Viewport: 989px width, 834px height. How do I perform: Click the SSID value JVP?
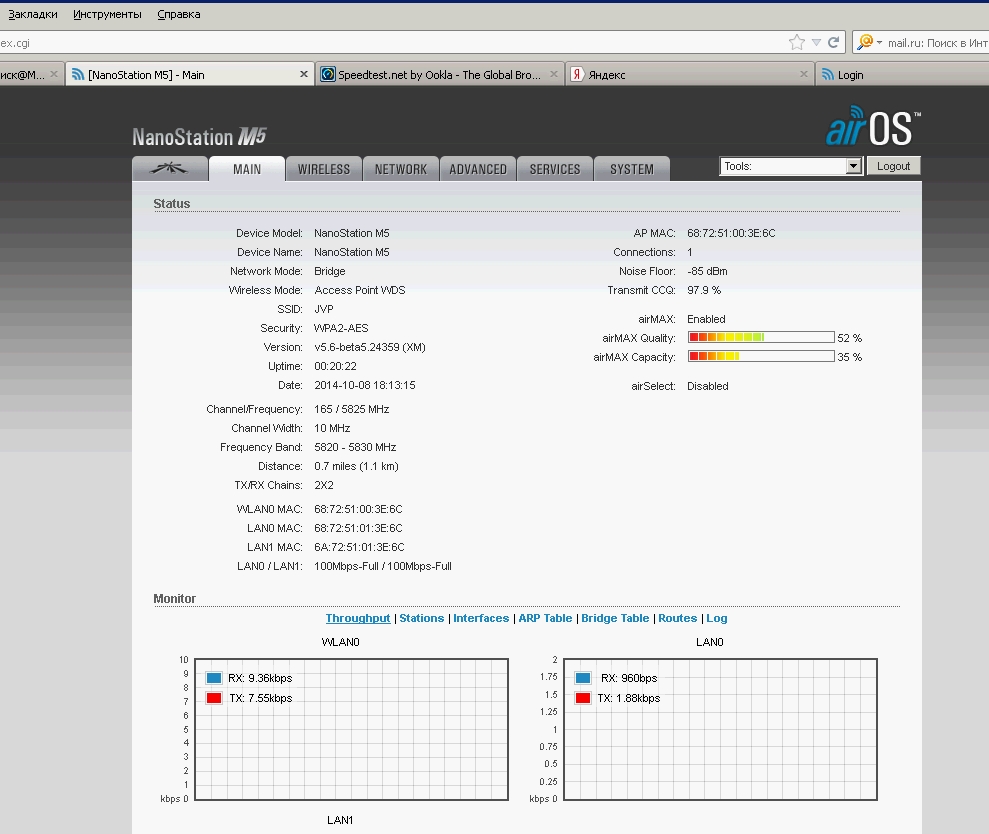tap(324, 308)
